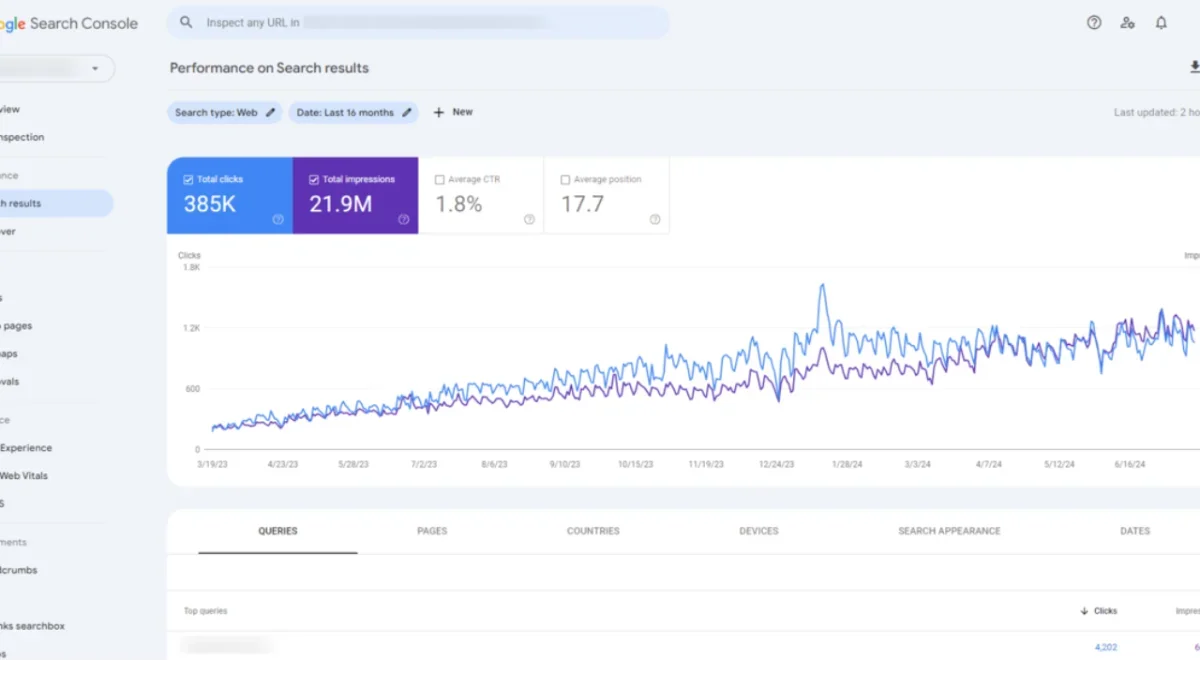Image resolution: width=1200 pixels, height=675 pixels.
Task: Edit the Search type filter via its pencil icon
Action: (268, 112)
